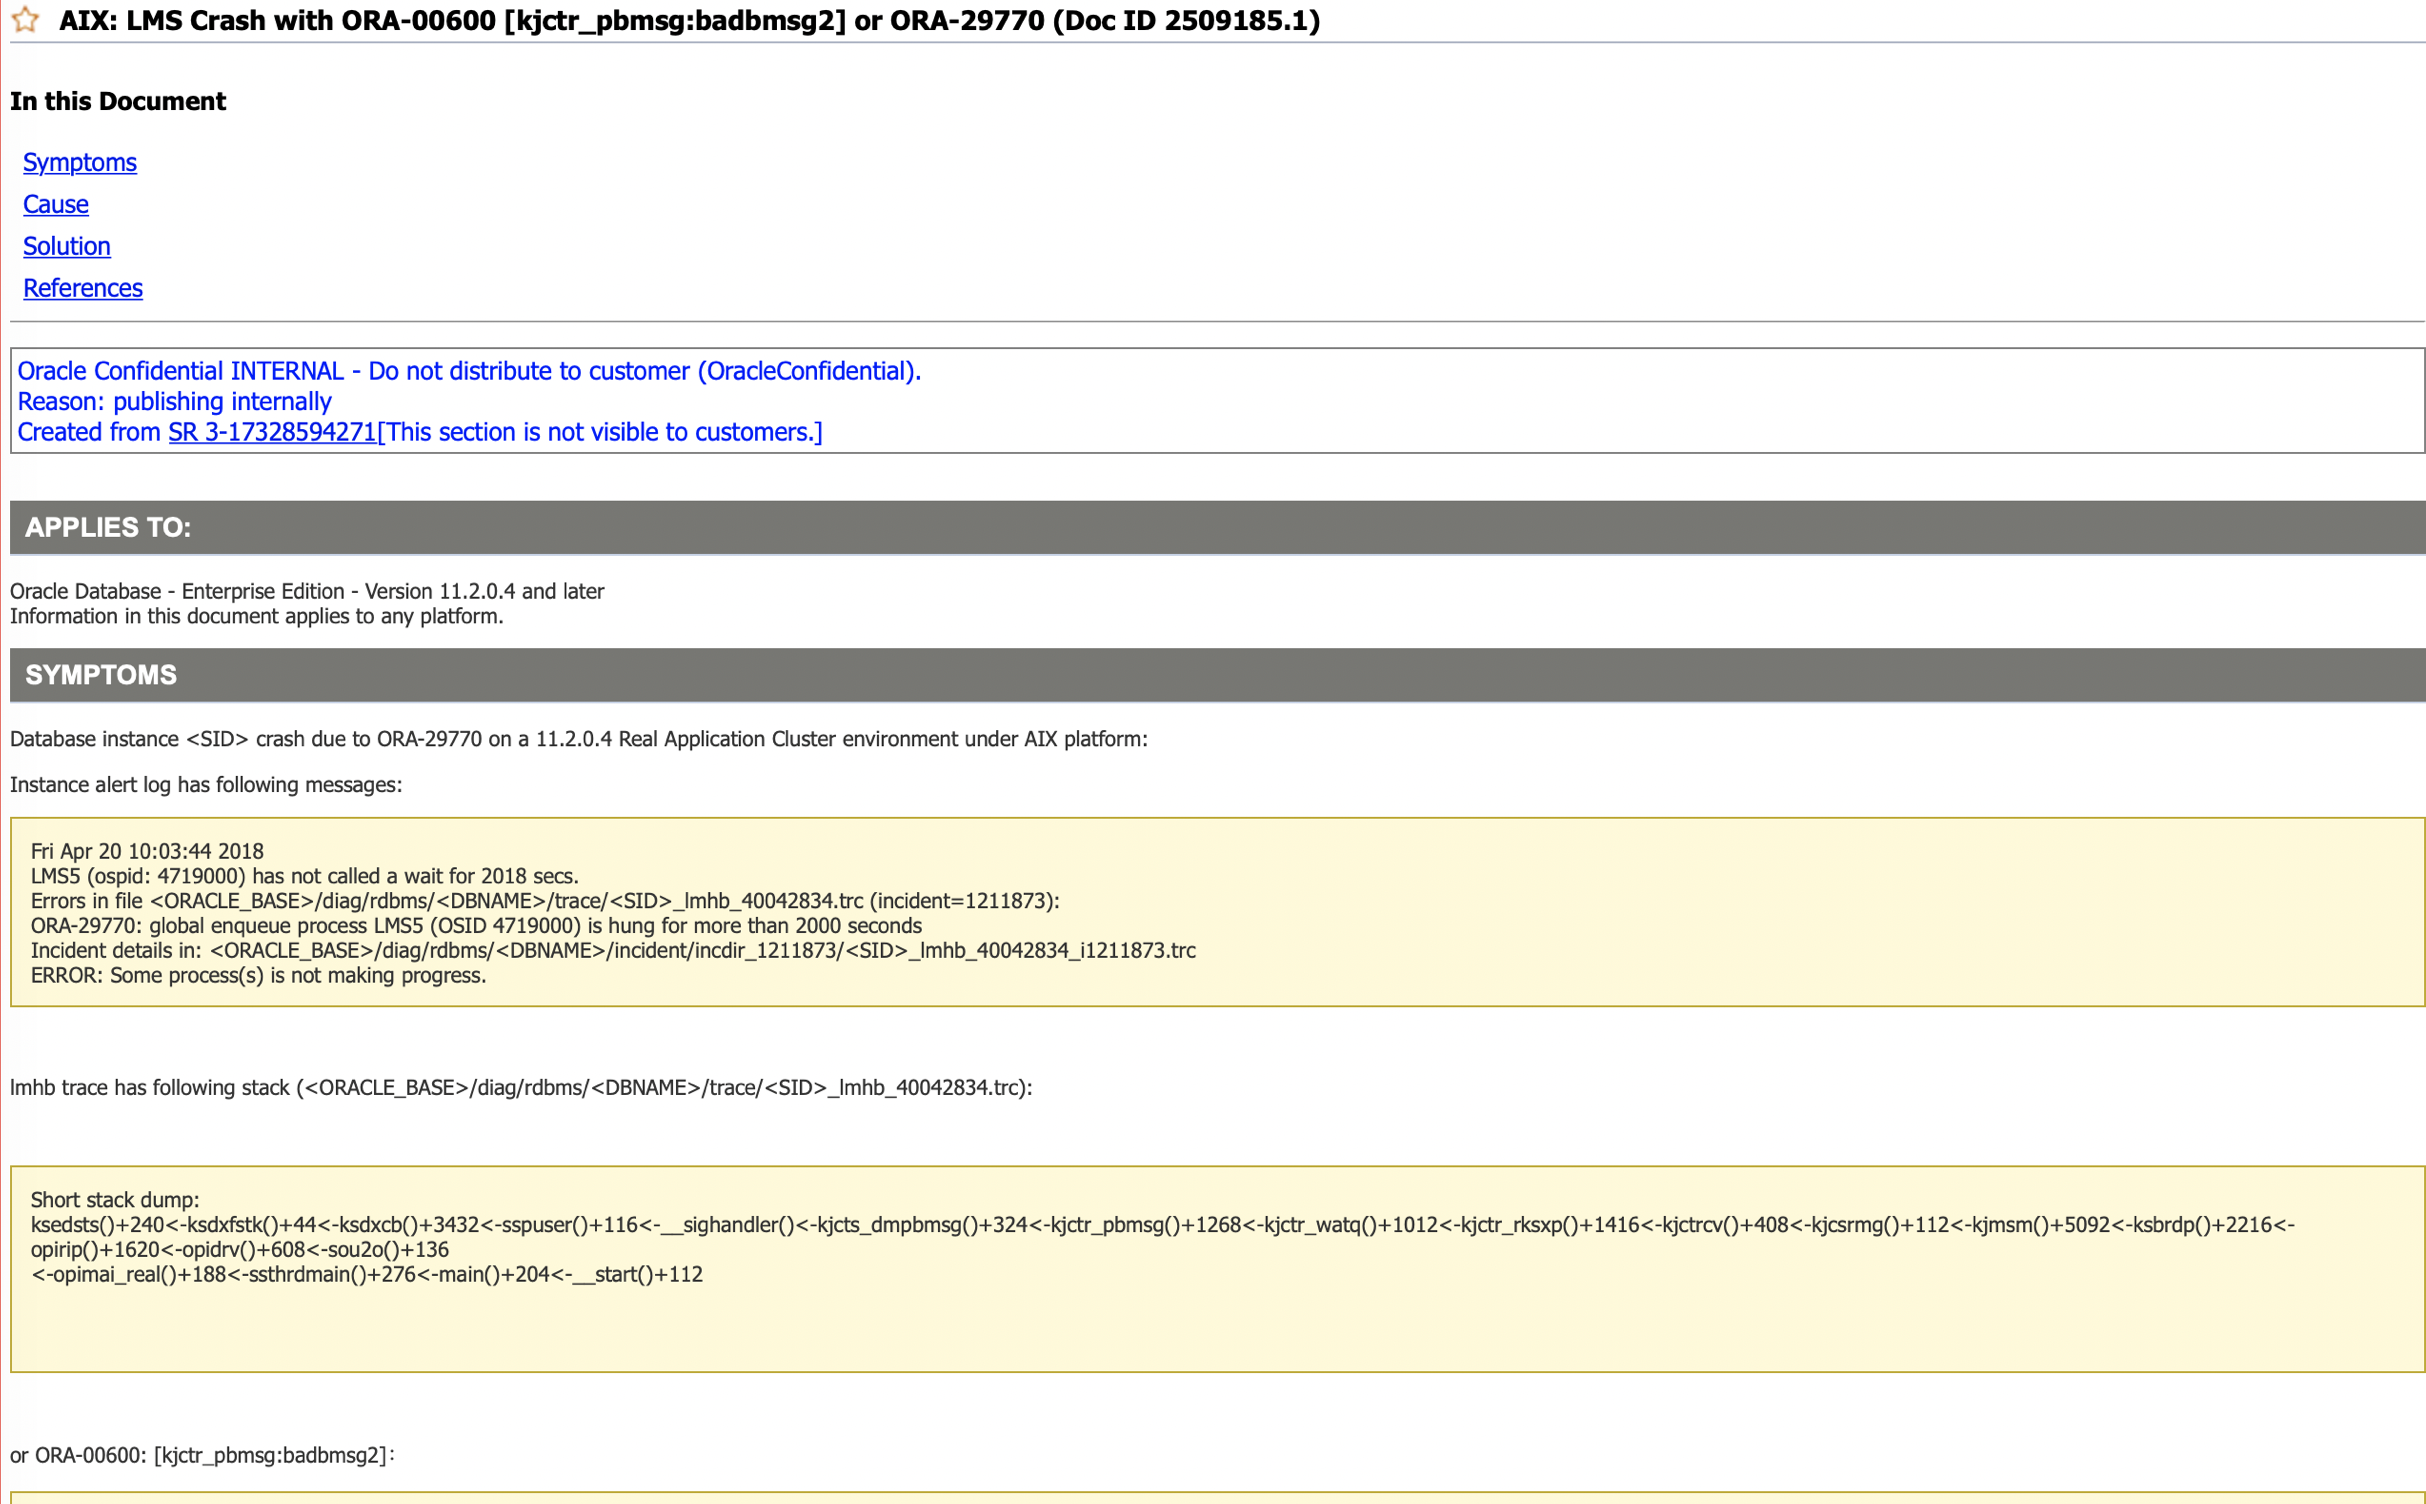Viewport: 2426px width, 1504px height.
Task: Click the 'Reason: publishing internally' line
Action: pyautogui.click(x=175, y=401)
